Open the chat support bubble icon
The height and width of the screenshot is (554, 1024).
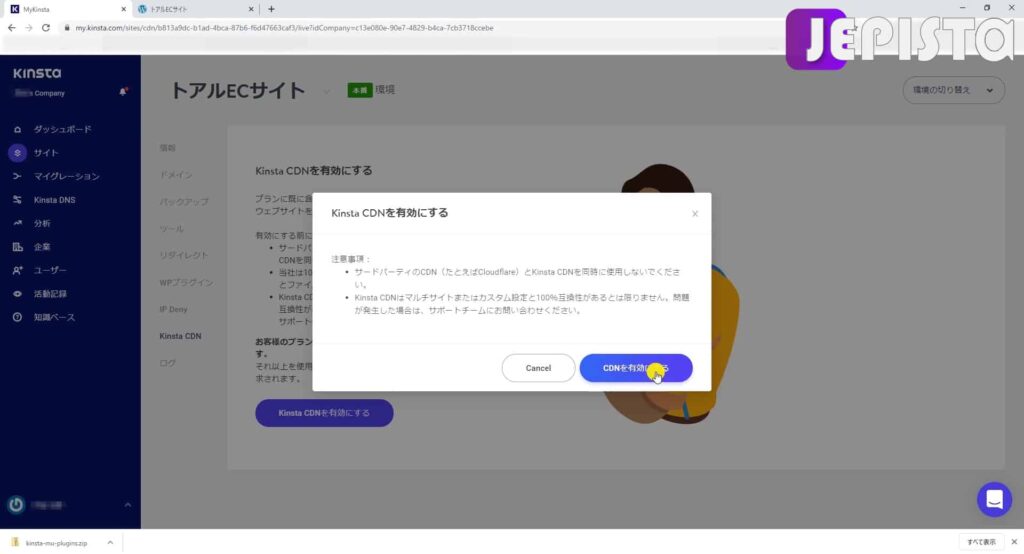(994, 500)
